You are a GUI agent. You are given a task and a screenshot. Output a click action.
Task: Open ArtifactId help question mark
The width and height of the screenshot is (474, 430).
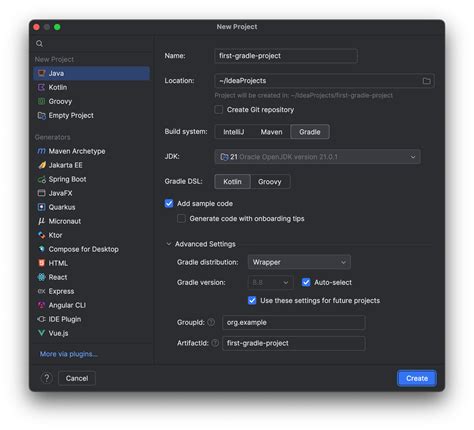[x=215, y=343]
